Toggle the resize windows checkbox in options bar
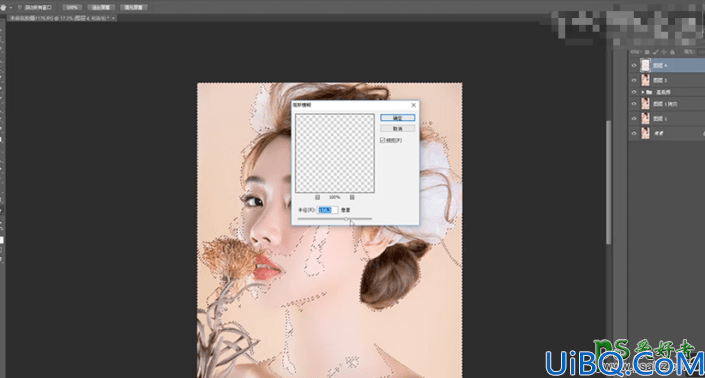Screen dimensions: 705x378 click(x=20, y=8)
